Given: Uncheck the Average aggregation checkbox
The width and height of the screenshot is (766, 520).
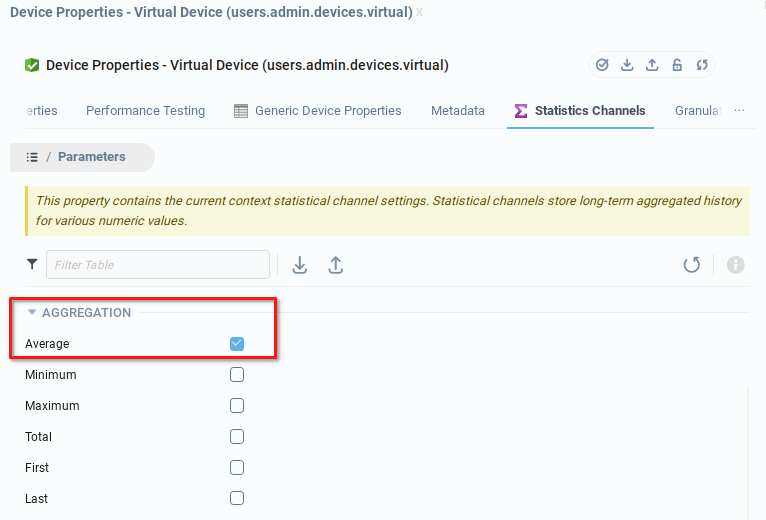Looking at the screenshot, I should (x=237, y=344).
